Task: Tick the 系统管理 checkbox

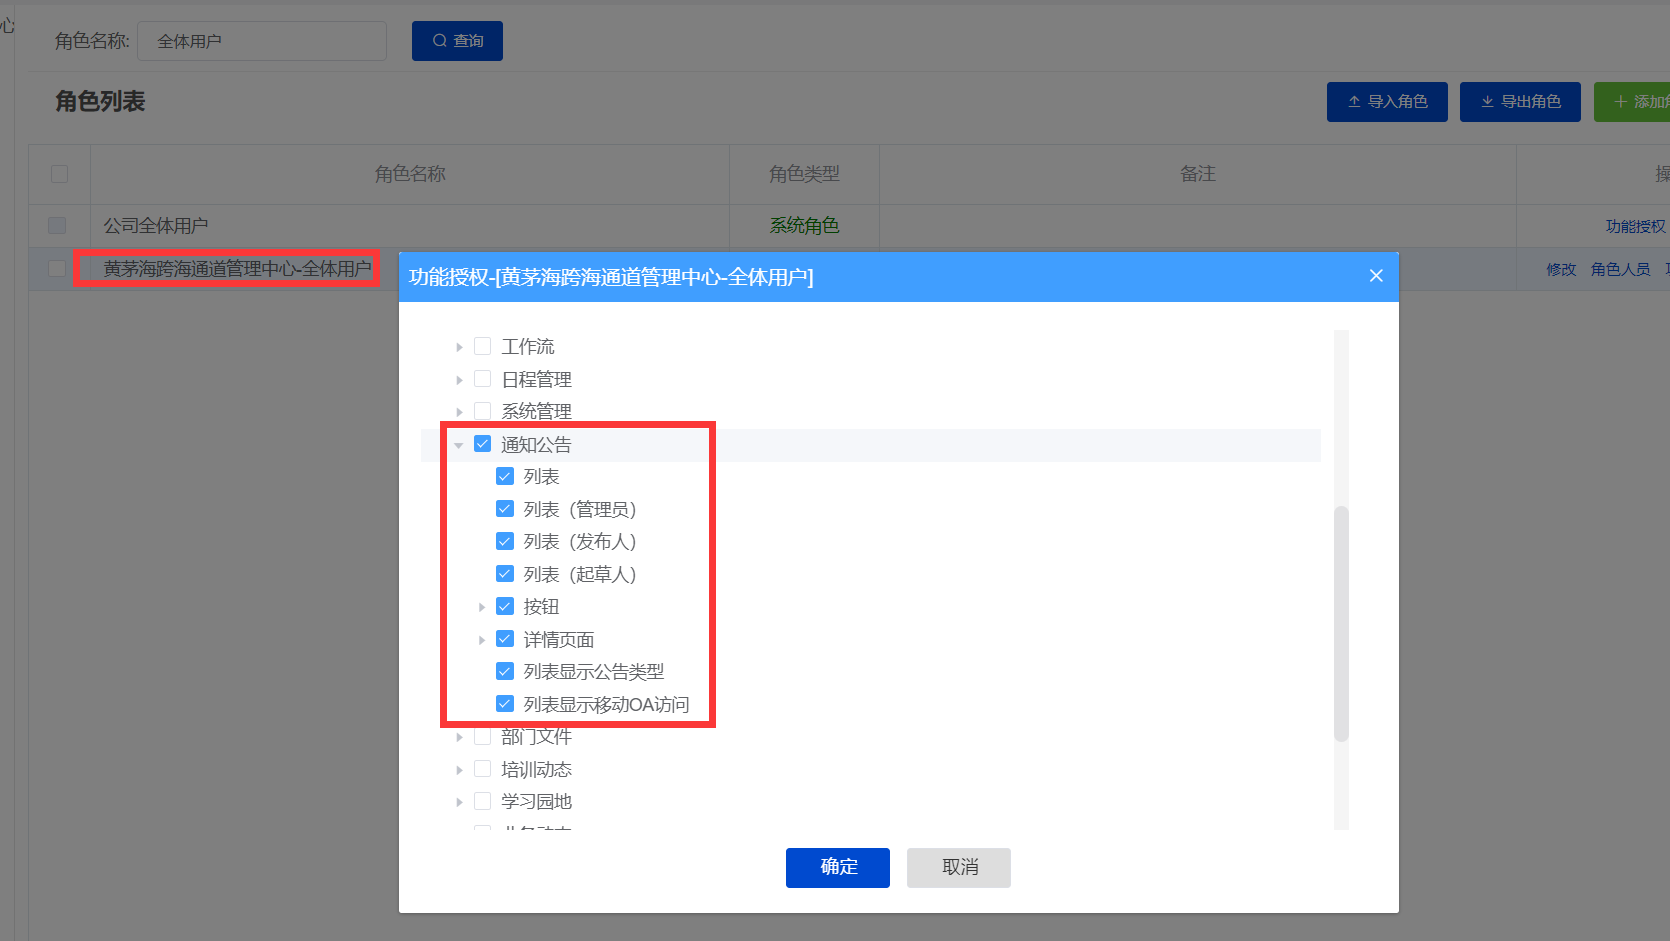Action: point(482,411)
